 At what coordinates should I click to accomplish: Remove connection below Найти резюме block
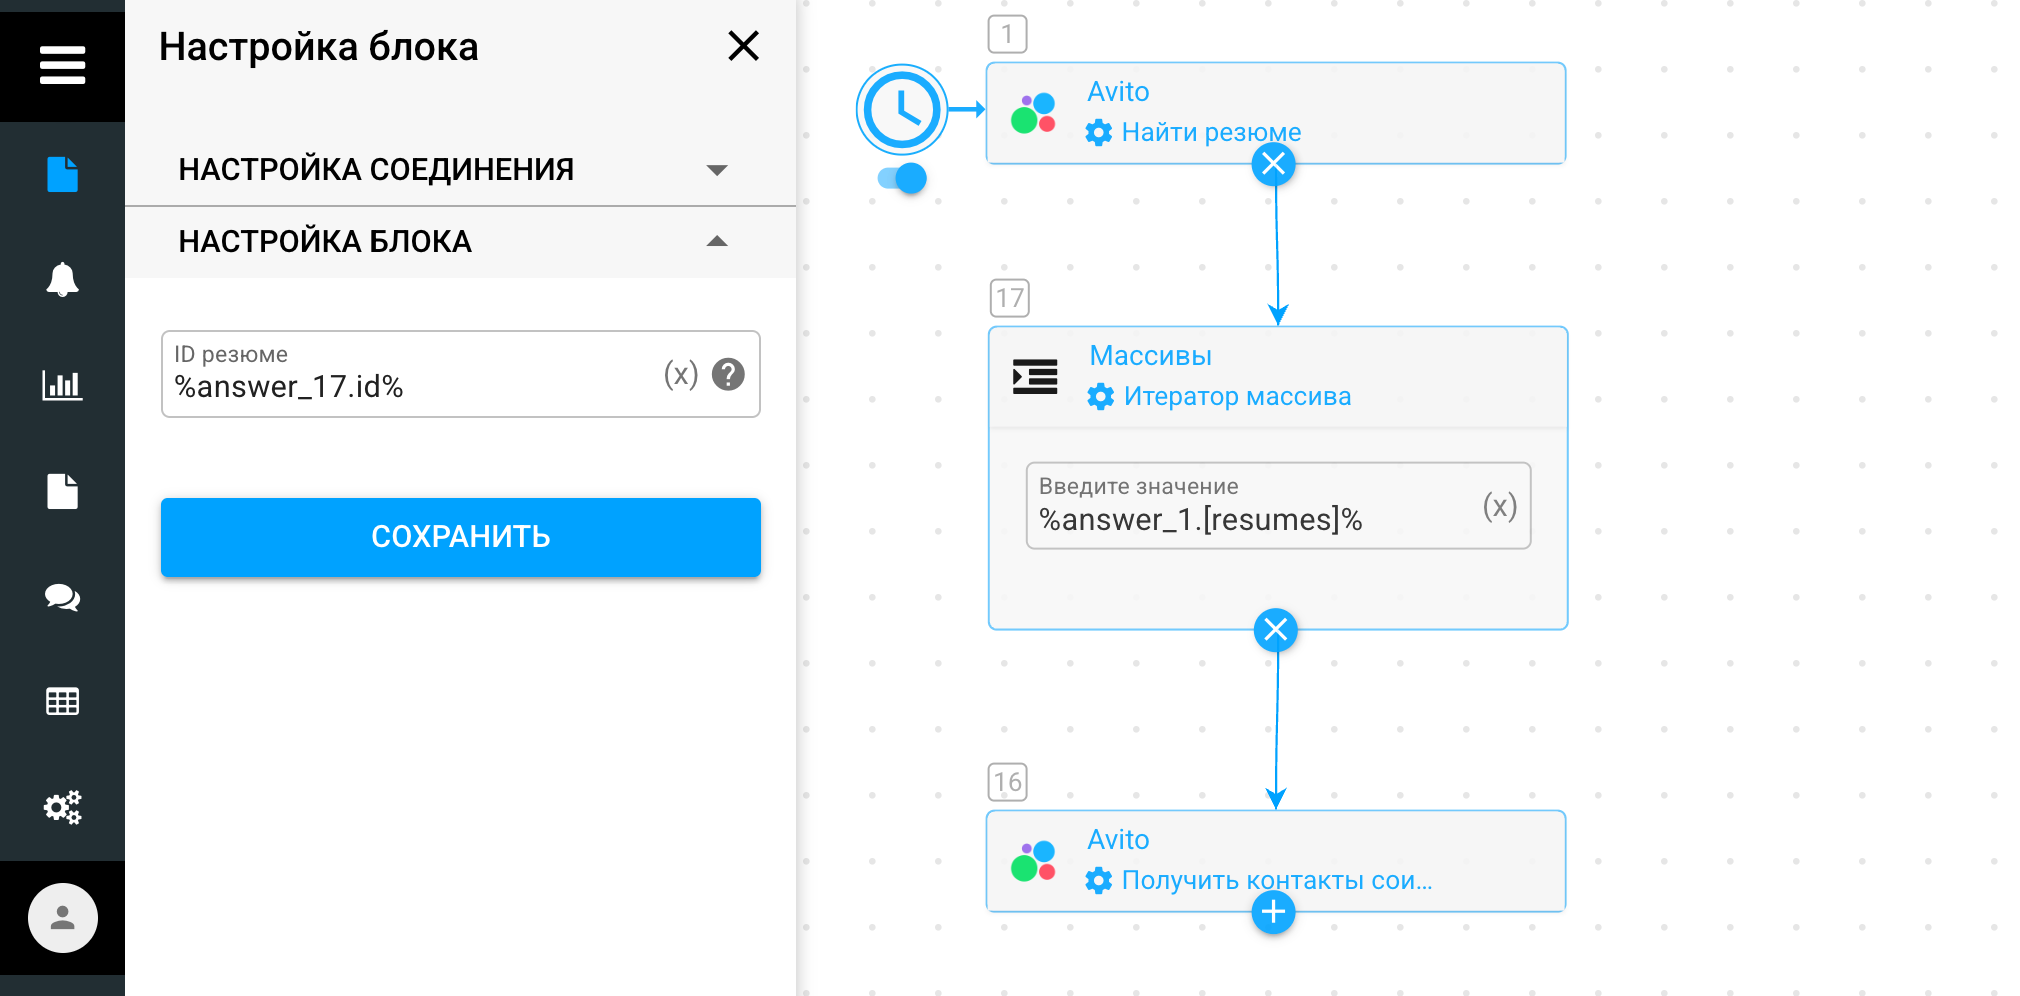[1273, 164]
